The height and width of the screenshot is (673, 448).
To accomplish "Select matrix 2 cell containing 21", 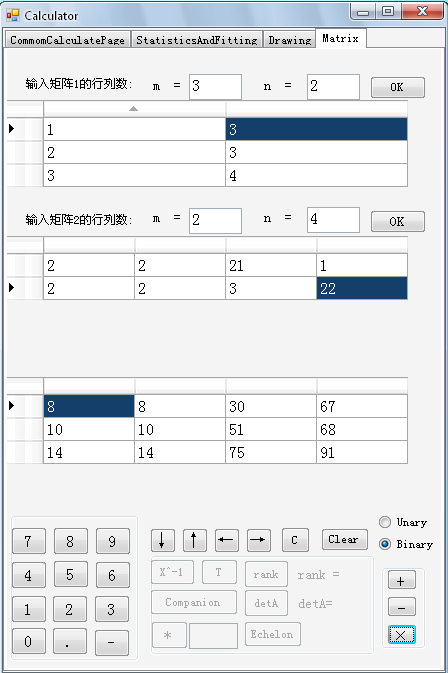I will 271,266.
